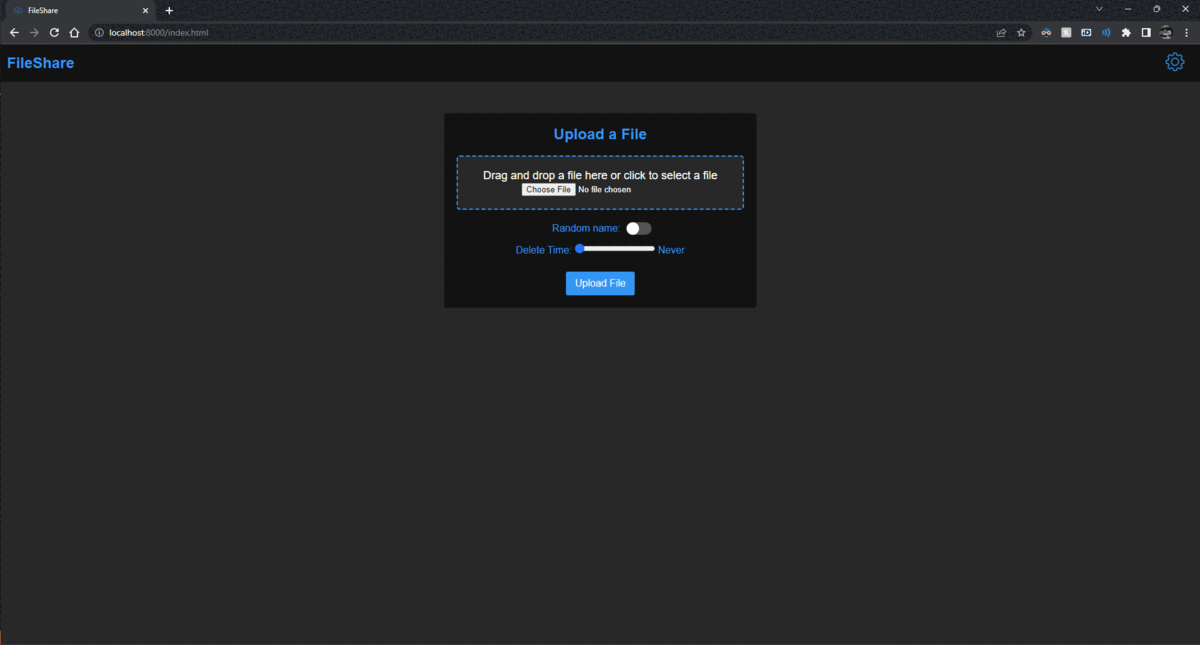Click the share icon in the address bar

1001,32
